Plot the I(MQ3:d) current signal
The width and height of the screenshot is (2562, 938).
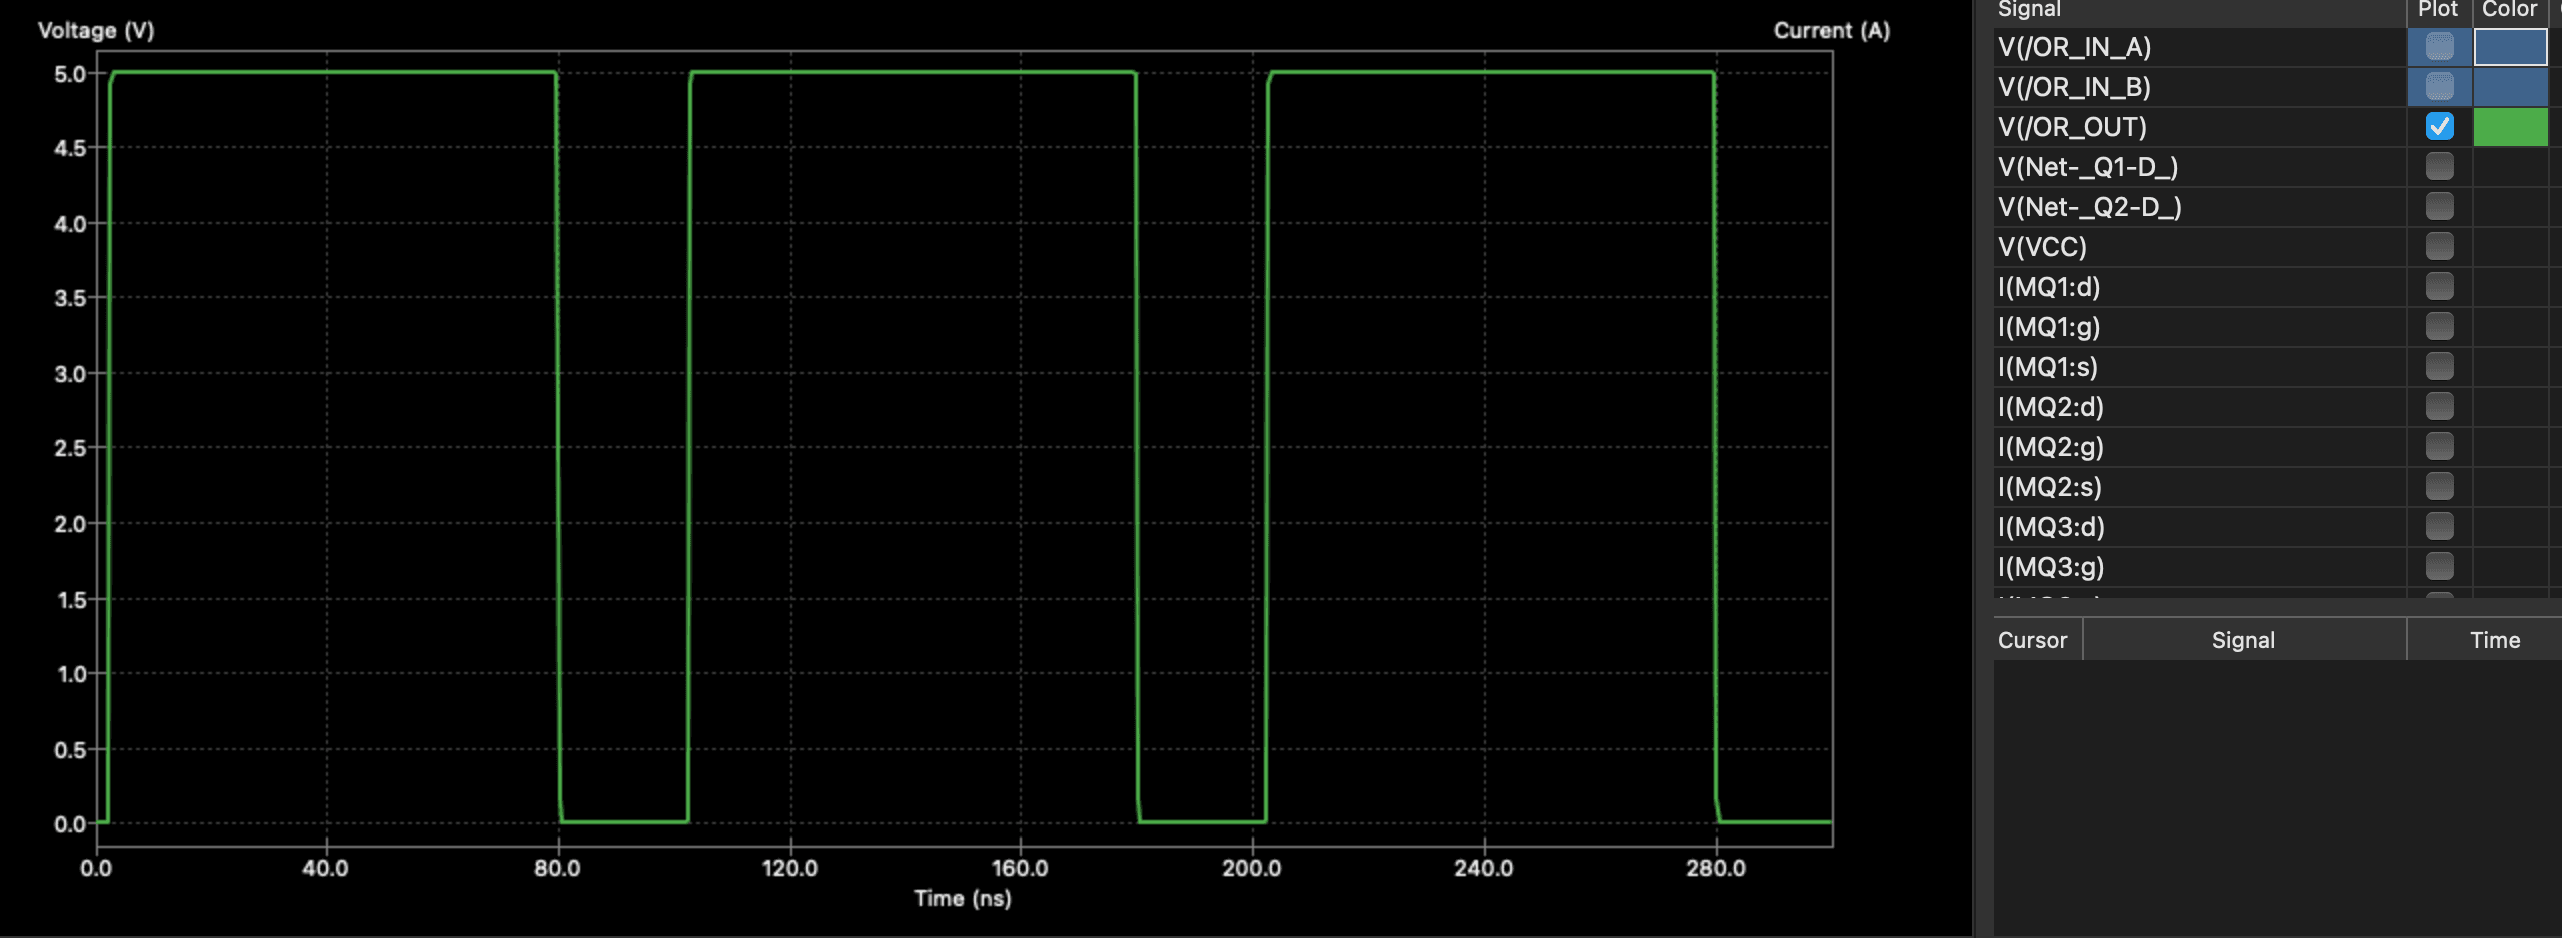point(2439,527)
